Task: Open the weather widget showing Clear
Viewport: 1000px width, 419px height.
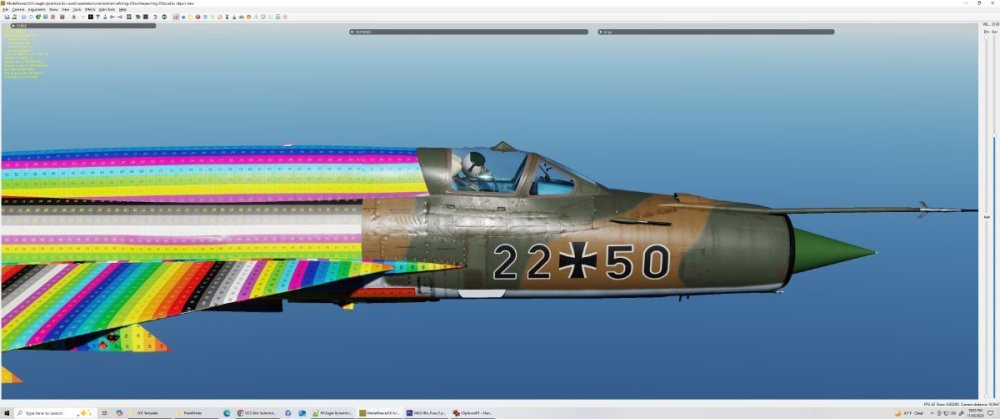Action: click(910, 413)
